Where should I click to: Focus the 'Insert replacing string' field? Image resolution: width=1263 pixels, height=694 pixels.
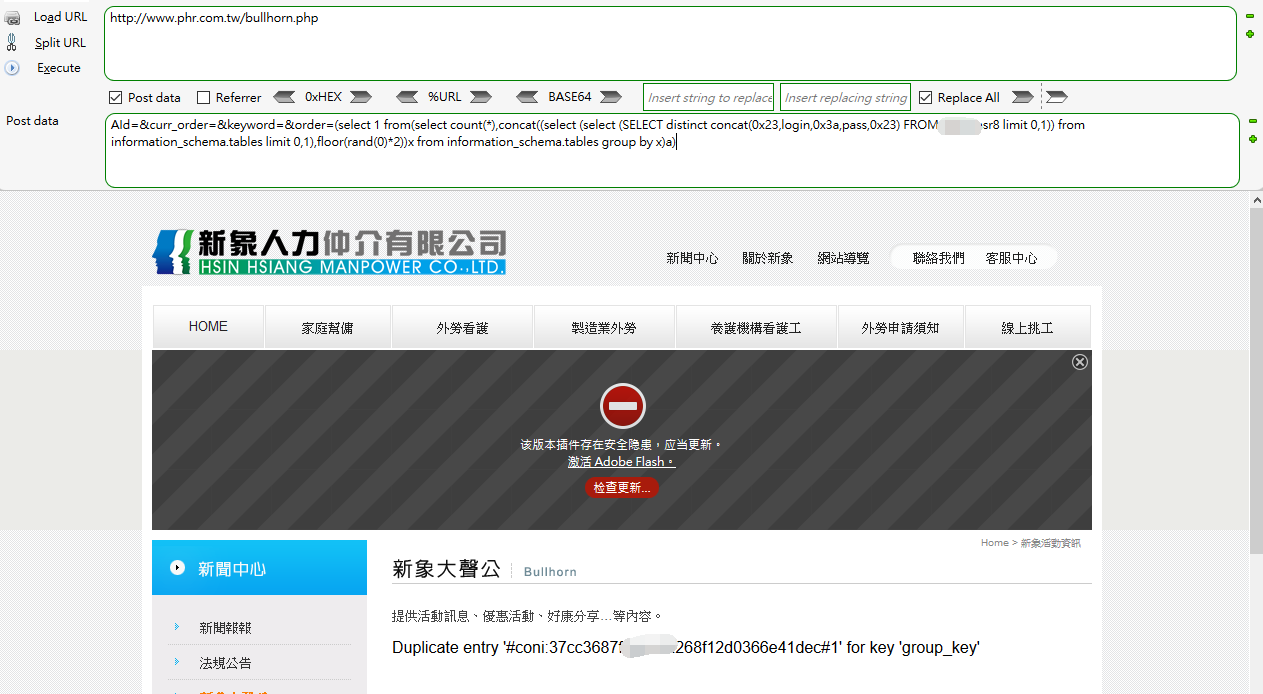pyautogui.click(x=845, y=97)
